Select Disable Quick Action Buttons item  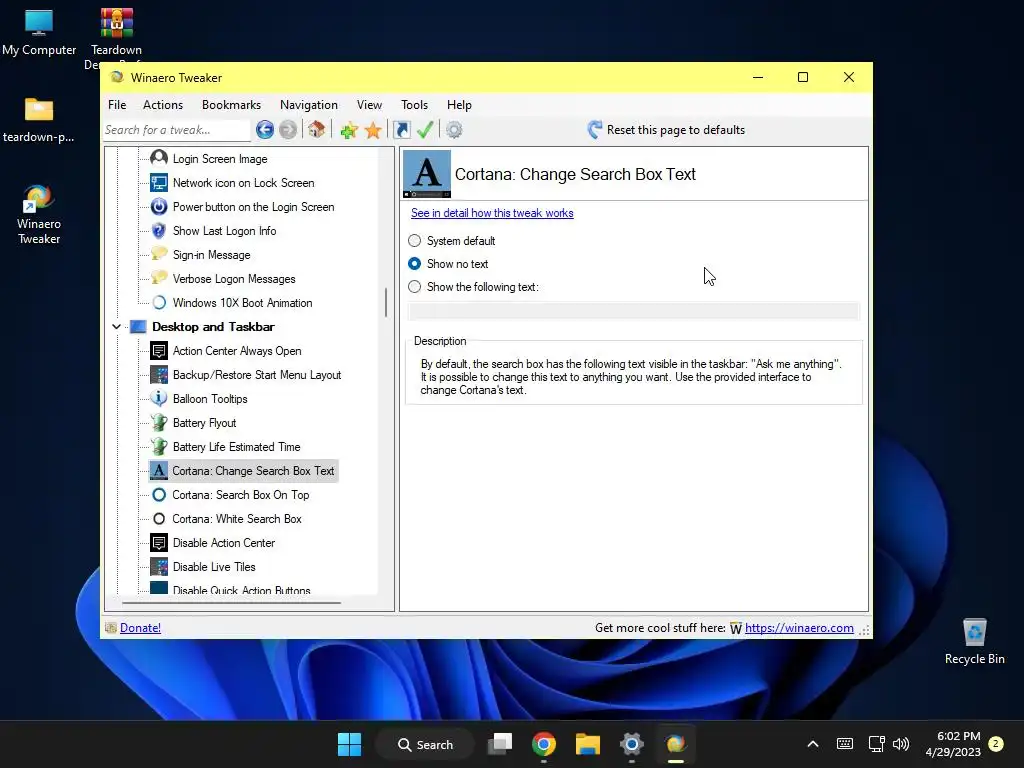(242, 589)
